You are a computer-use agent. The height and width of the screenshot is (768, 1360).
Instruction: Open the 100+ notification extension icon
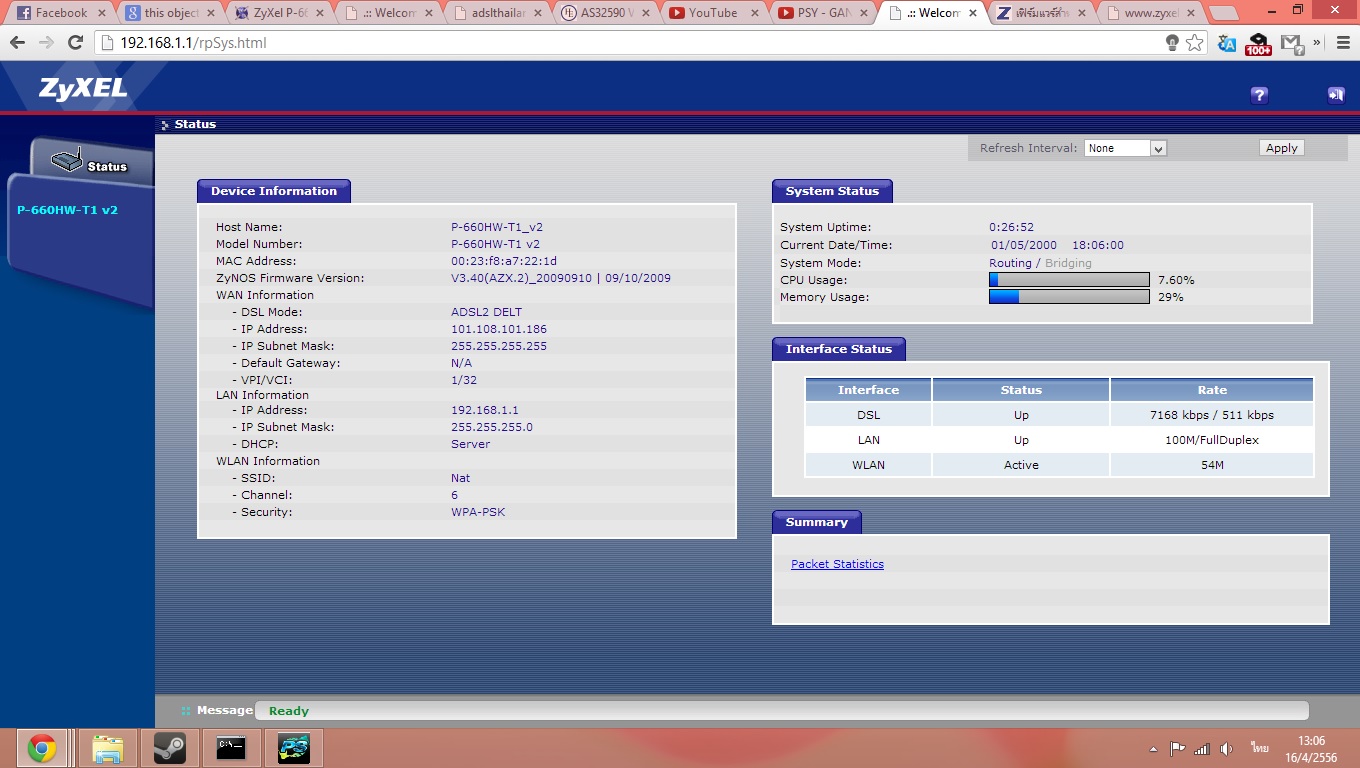(x=1259, y=44)
